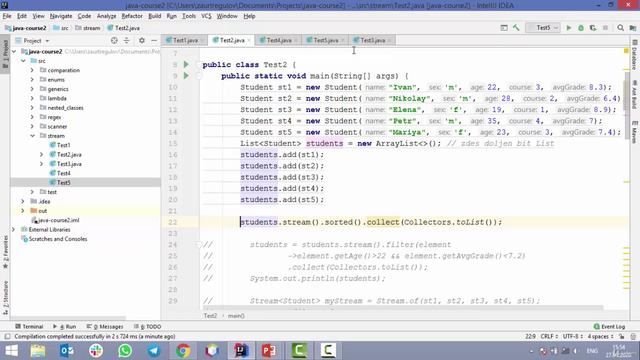The image size is (640, 360).
Task: Select Test5 in the project tree
Action: (x=63, y=182)
